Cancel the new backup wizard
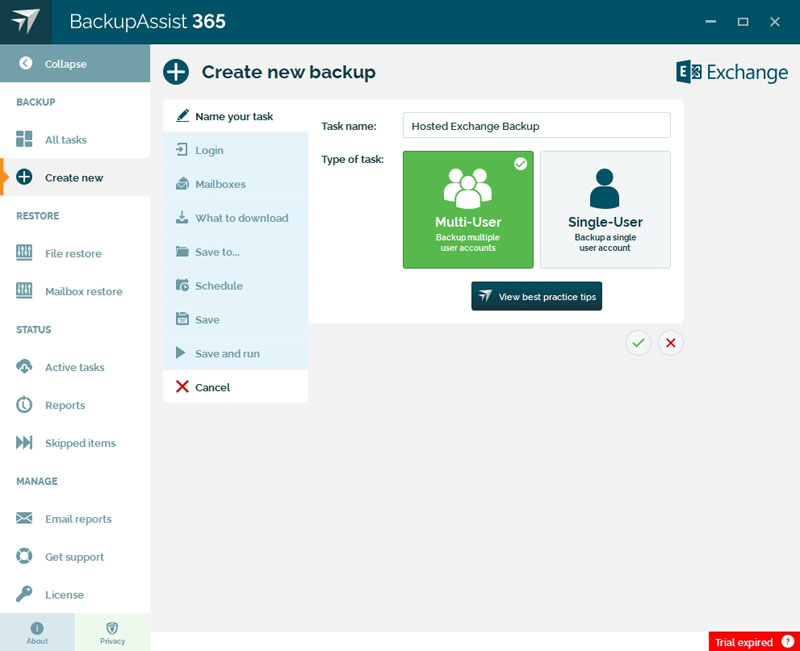 coord(236,387)
